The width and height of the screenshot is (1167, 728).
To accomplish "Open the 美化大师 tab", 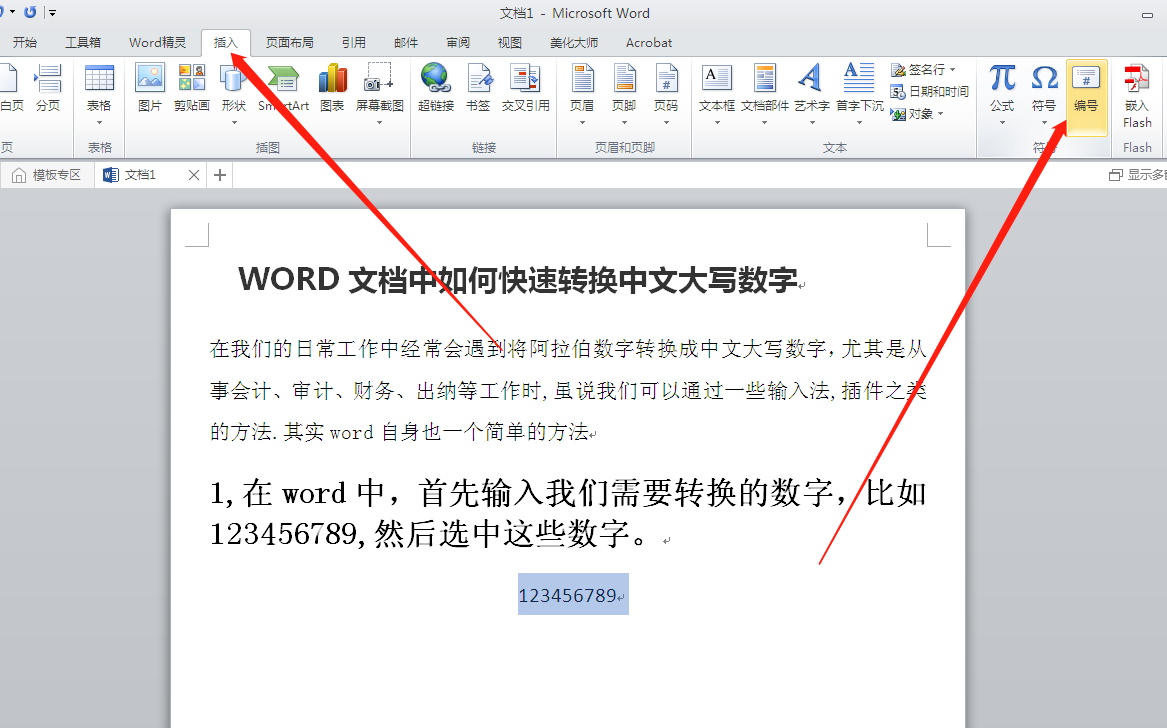I will pyautogui.click(x=574, y=42).
